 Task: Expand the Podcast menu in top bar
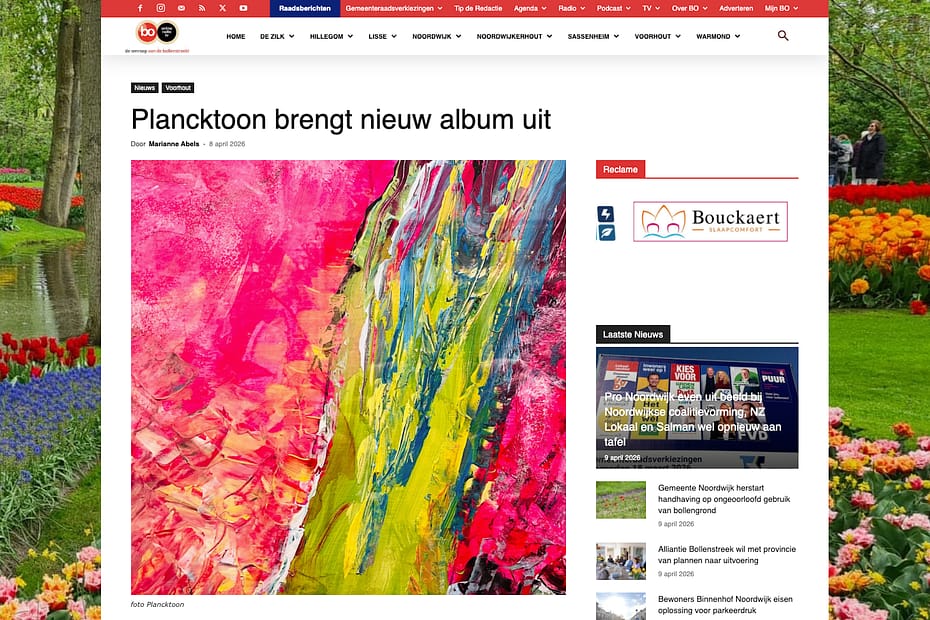tap(614, 8)
